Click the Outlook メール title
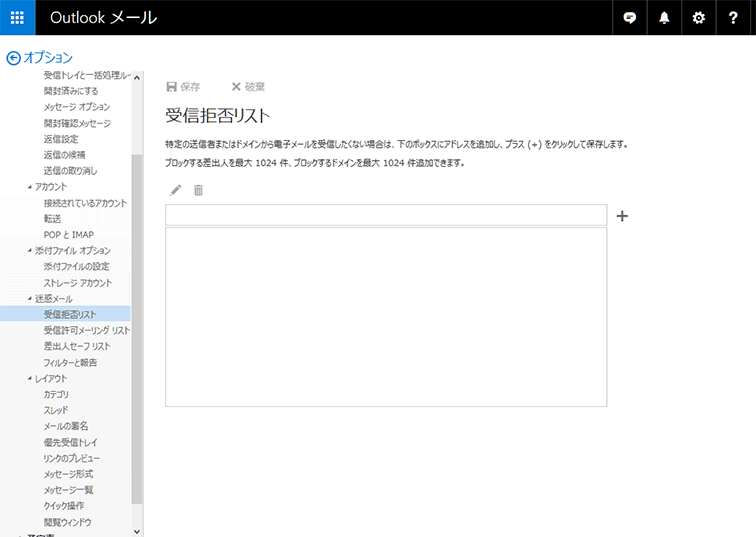Screen dimensions: 756x537 (x=104, y=18)
